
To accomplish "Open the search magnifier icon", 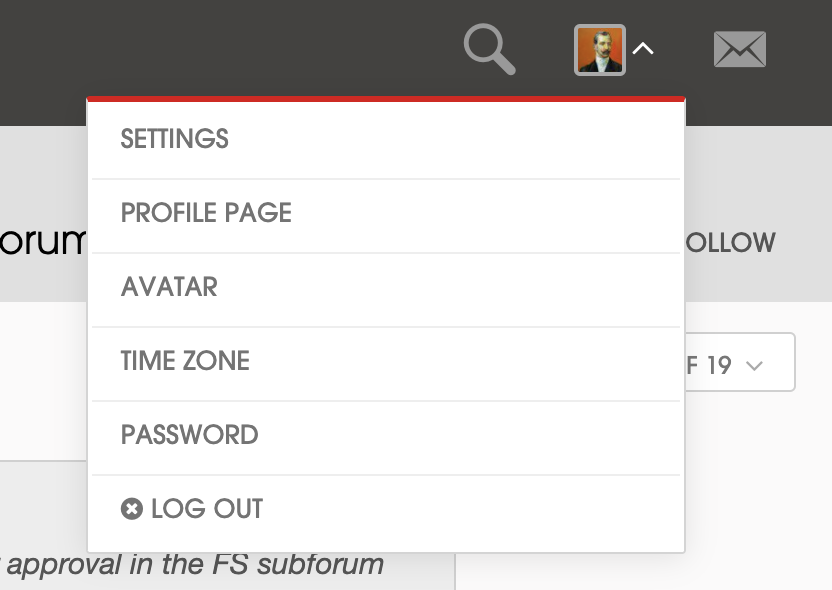I will pyautogui.click(x=489, y=50).
